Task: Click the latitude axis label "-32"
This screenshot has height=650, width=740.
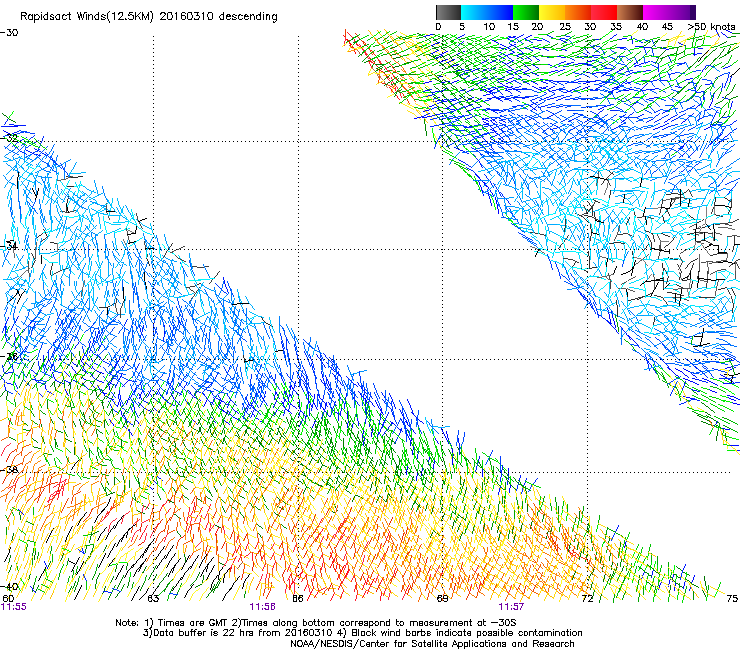Action: (9, 138)
